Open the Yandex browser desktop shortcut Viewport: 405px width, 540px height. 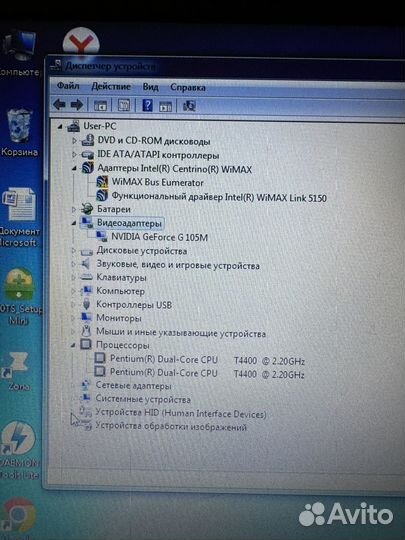[81, 42]
